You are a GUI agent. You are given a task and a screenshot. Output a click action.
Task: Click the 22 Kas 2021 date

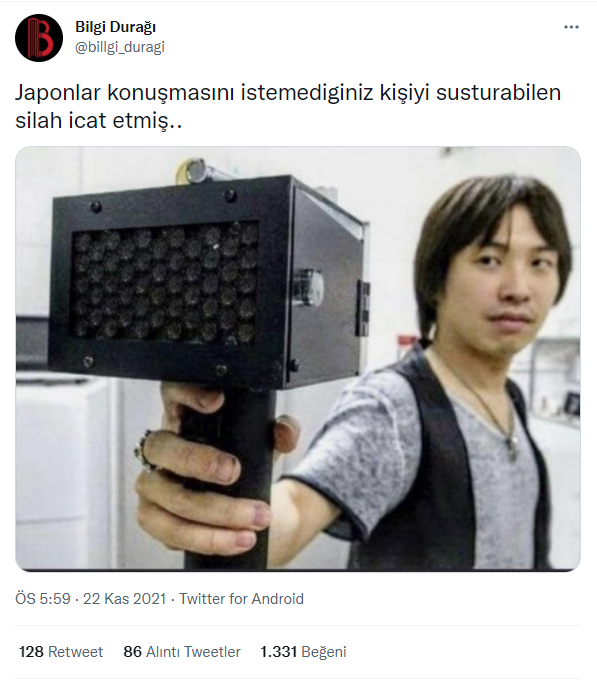point(124,599)
